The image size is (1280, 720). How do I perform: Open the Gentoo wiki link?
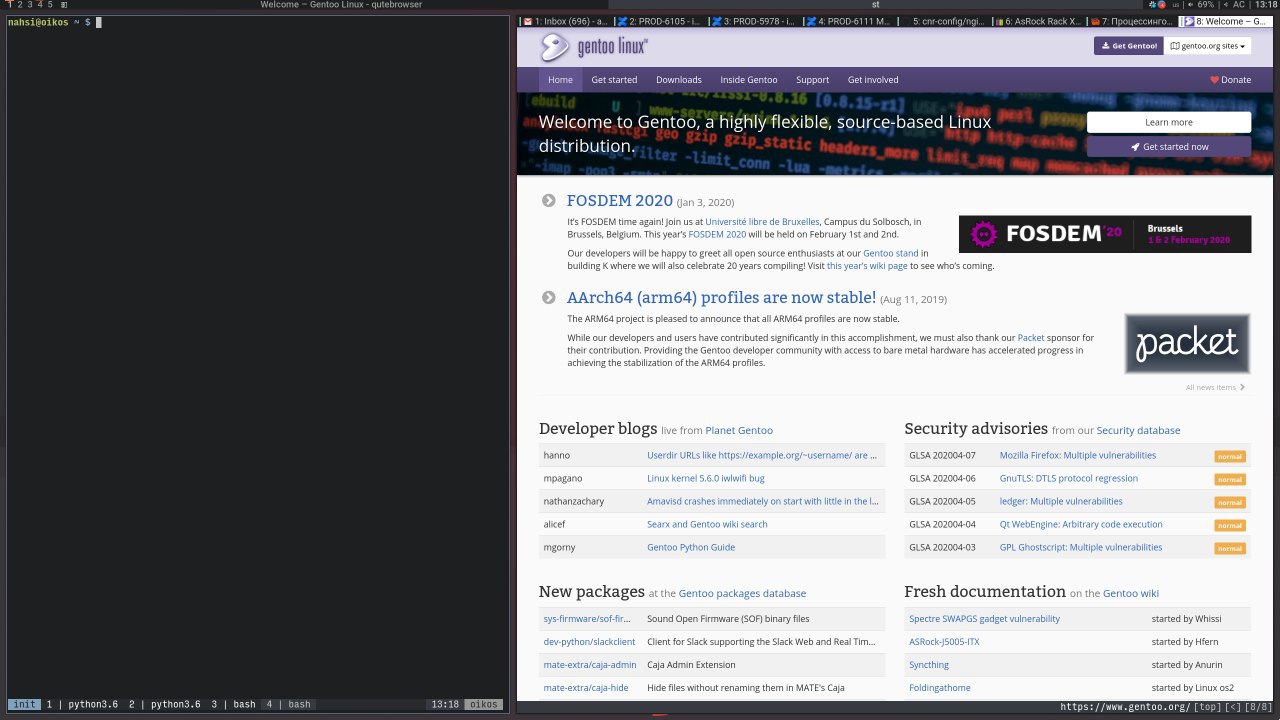(x=1131, y=594)
